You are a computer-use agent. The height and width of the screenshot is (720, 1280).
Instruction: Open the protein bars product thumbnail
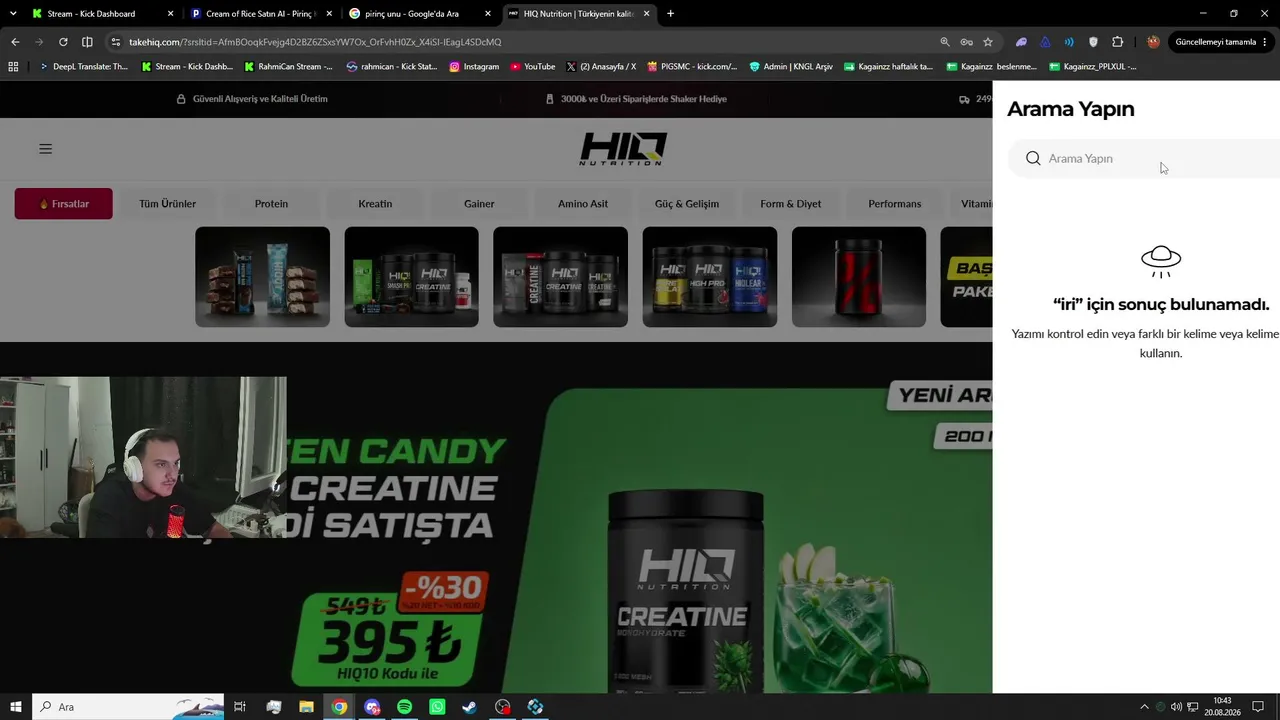click(262, 277)
